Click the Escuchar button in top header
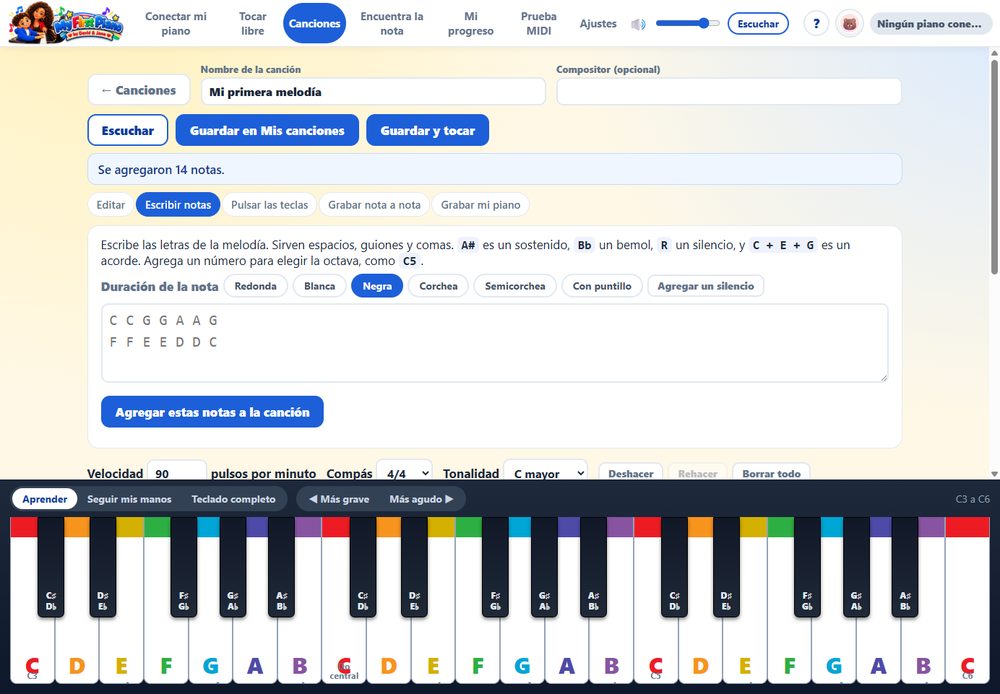Image resolution: width=1000 pixels, height=694 pixels. 758,24
